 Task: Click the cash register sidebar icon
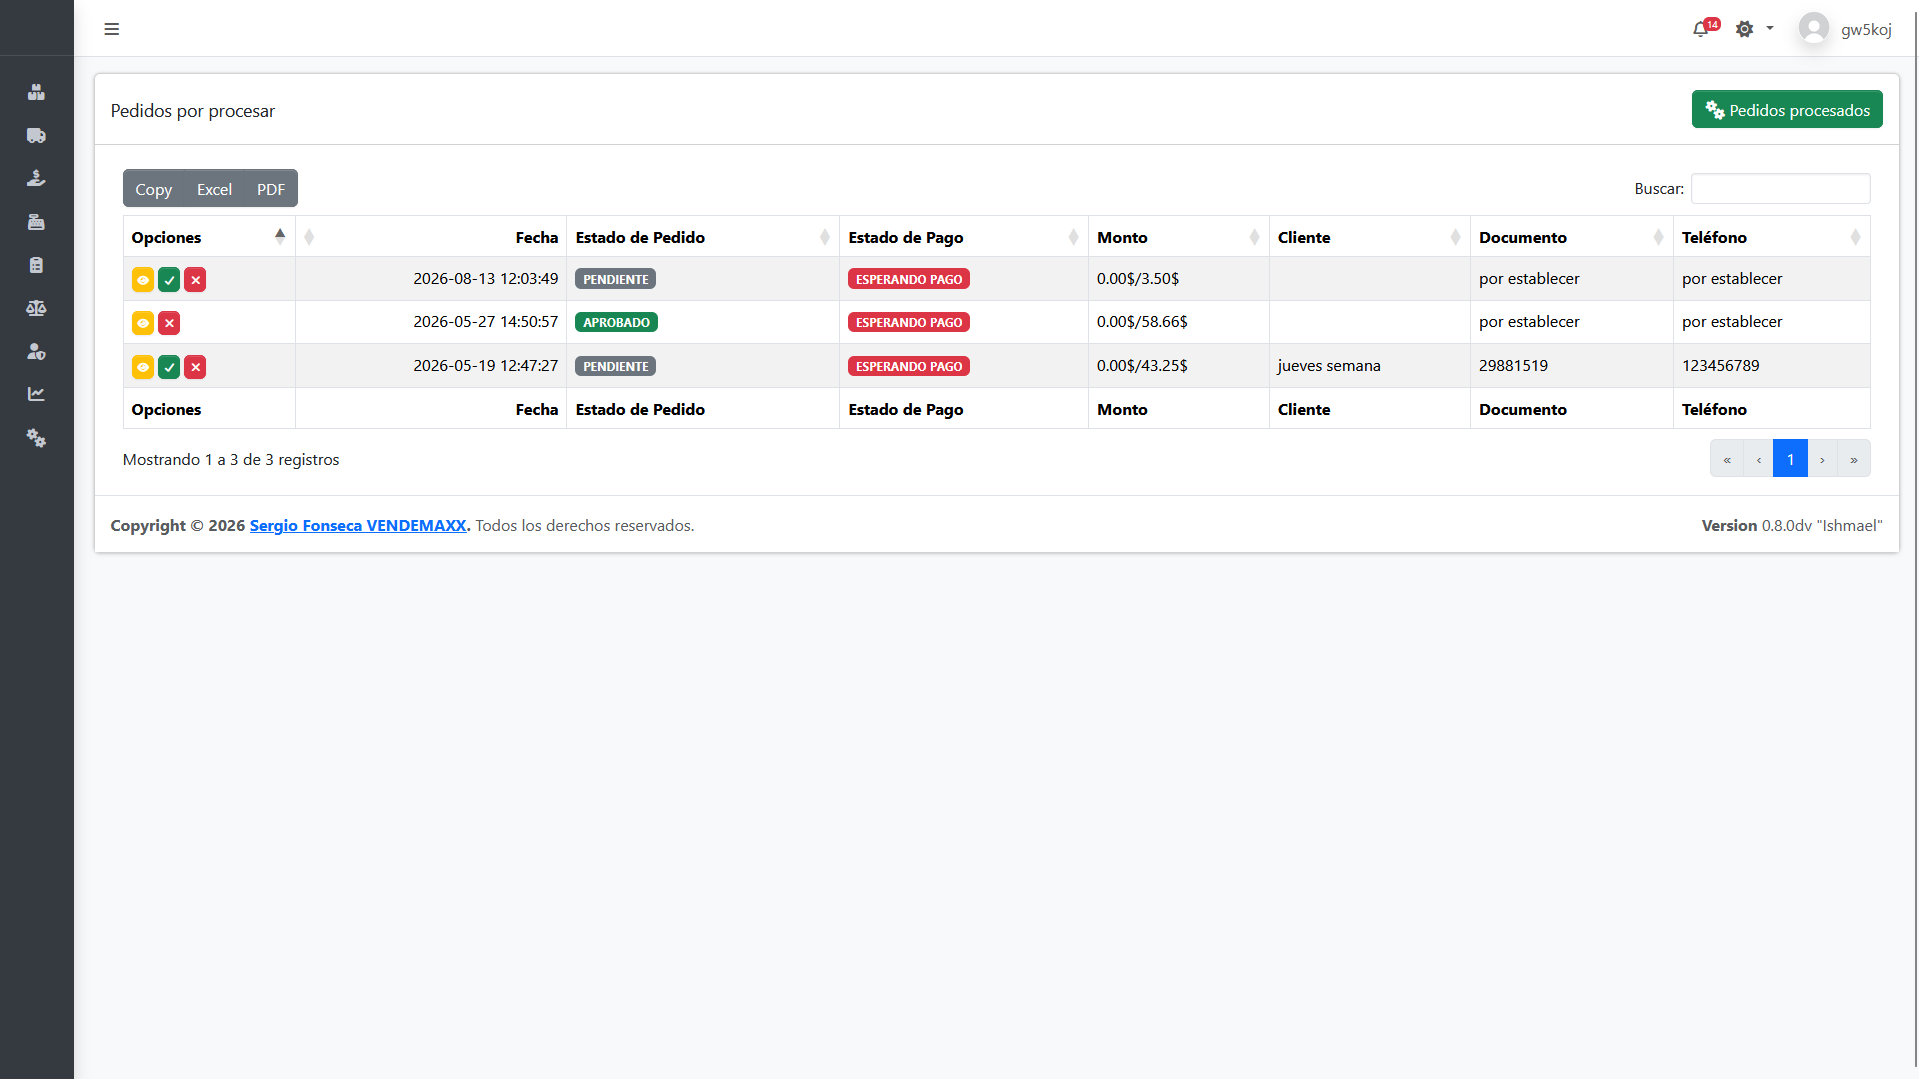tap(36, 222)
